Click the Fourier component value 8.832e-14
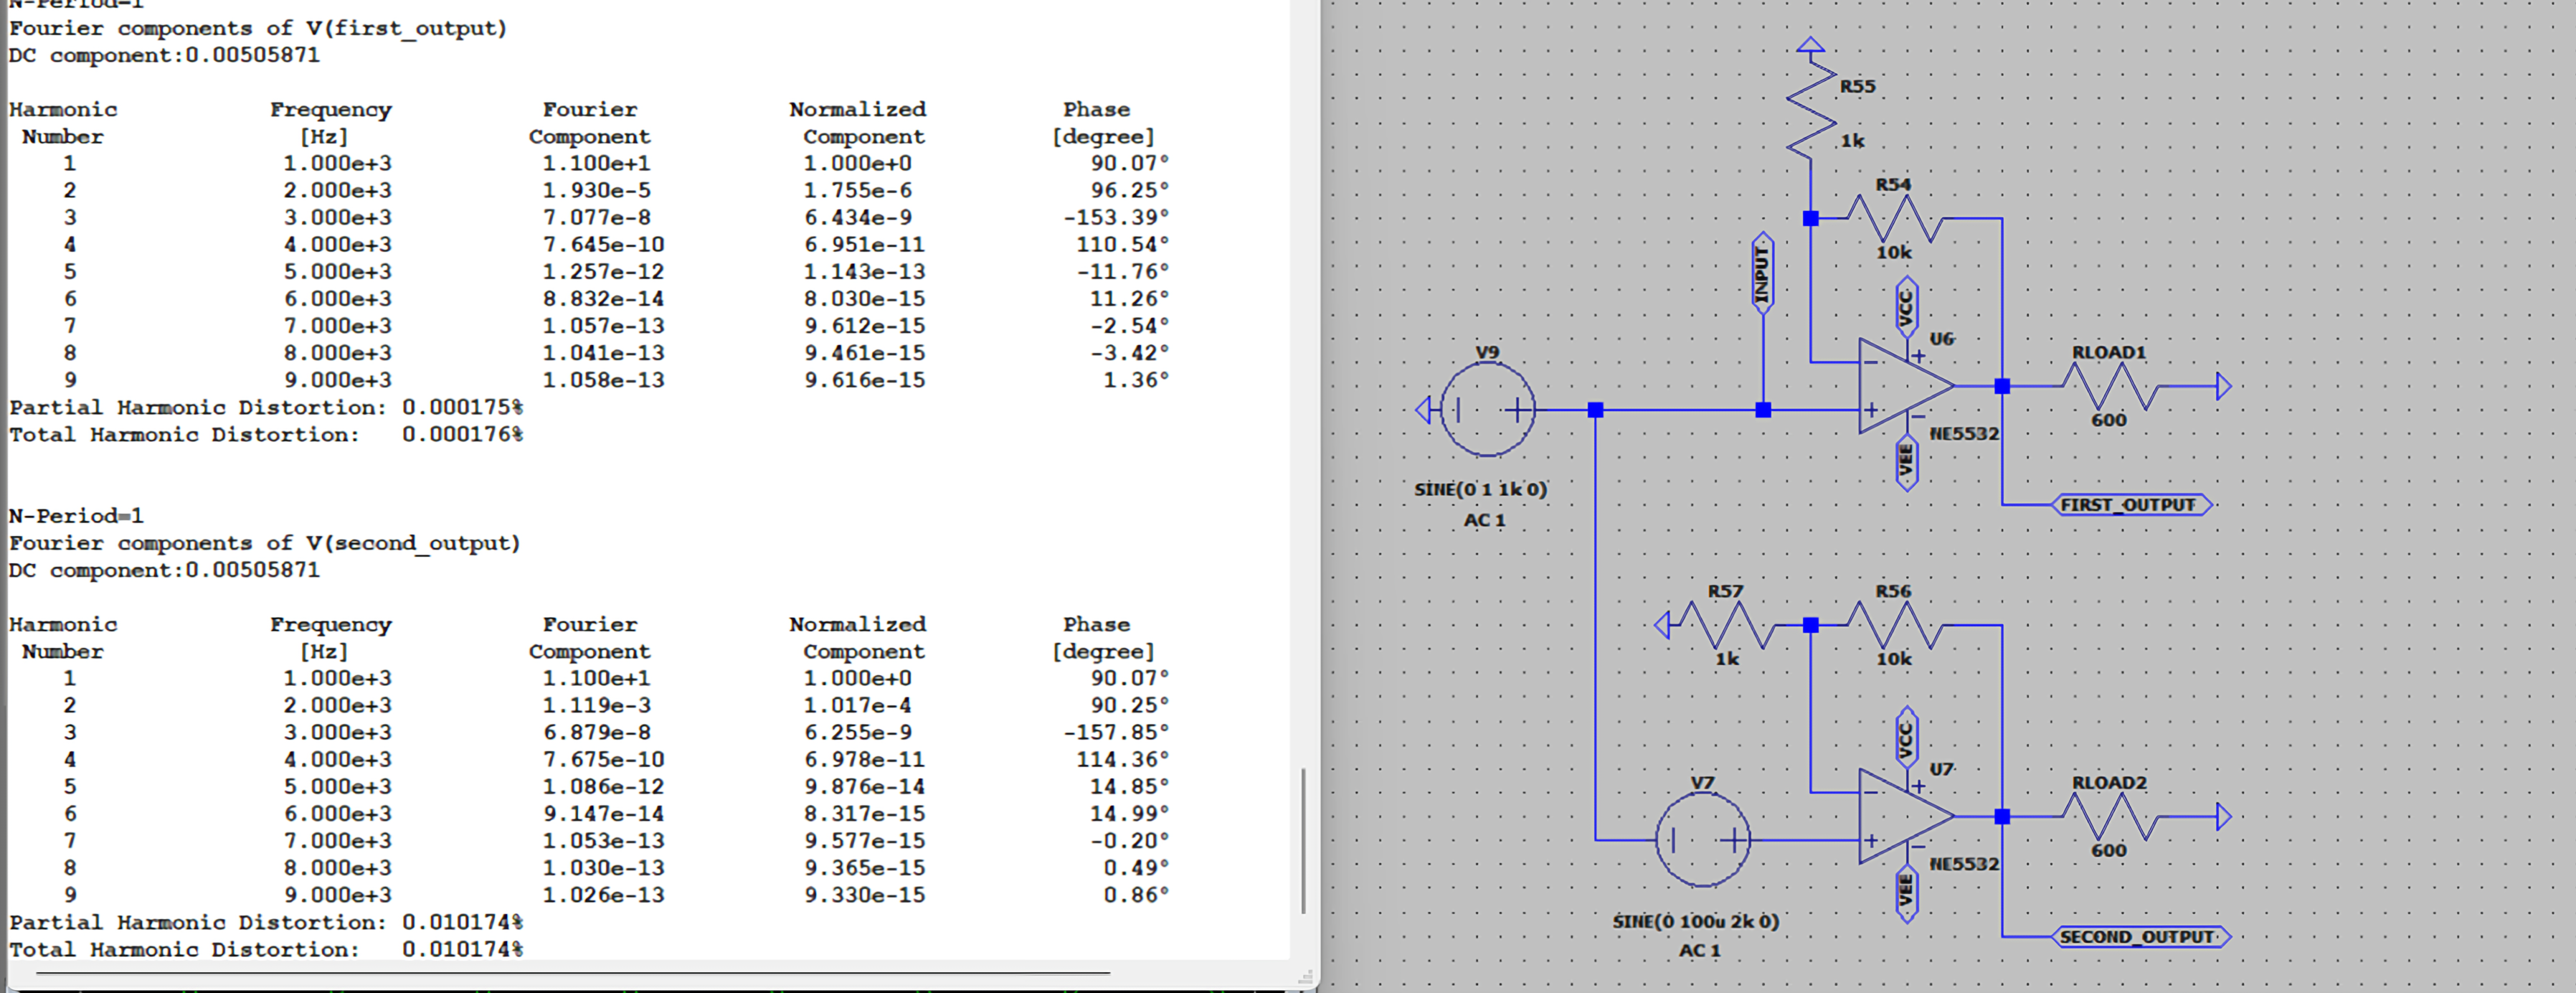The image size is (2576, 993). coord(604,299)
